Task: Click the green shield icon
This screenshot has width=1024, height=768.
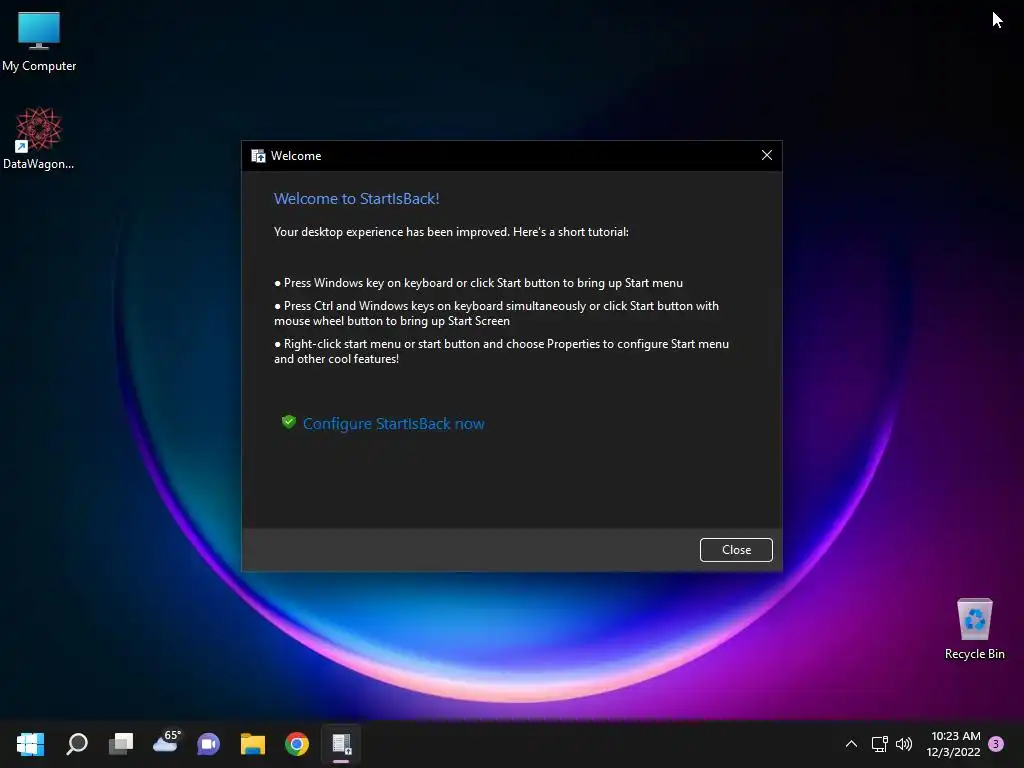Action: tap(289, 422)
